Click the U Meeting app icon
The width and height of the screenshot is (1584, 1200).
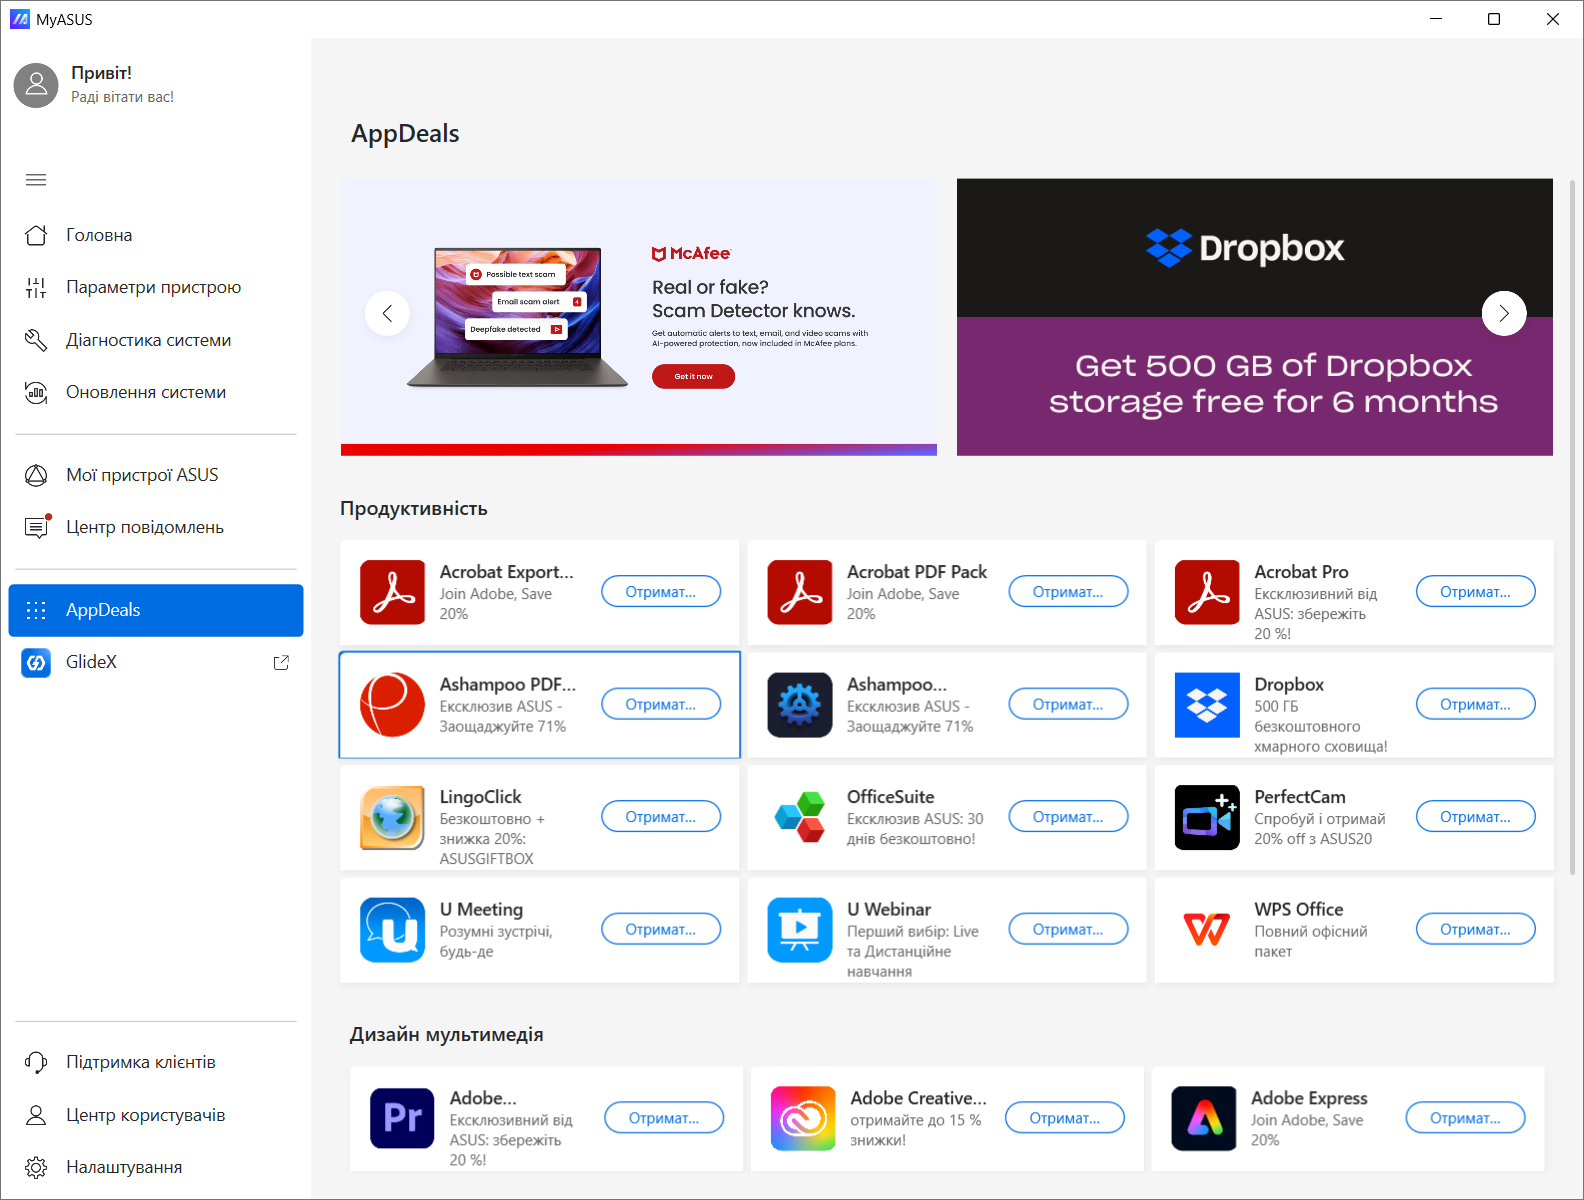tap(393, 930)
